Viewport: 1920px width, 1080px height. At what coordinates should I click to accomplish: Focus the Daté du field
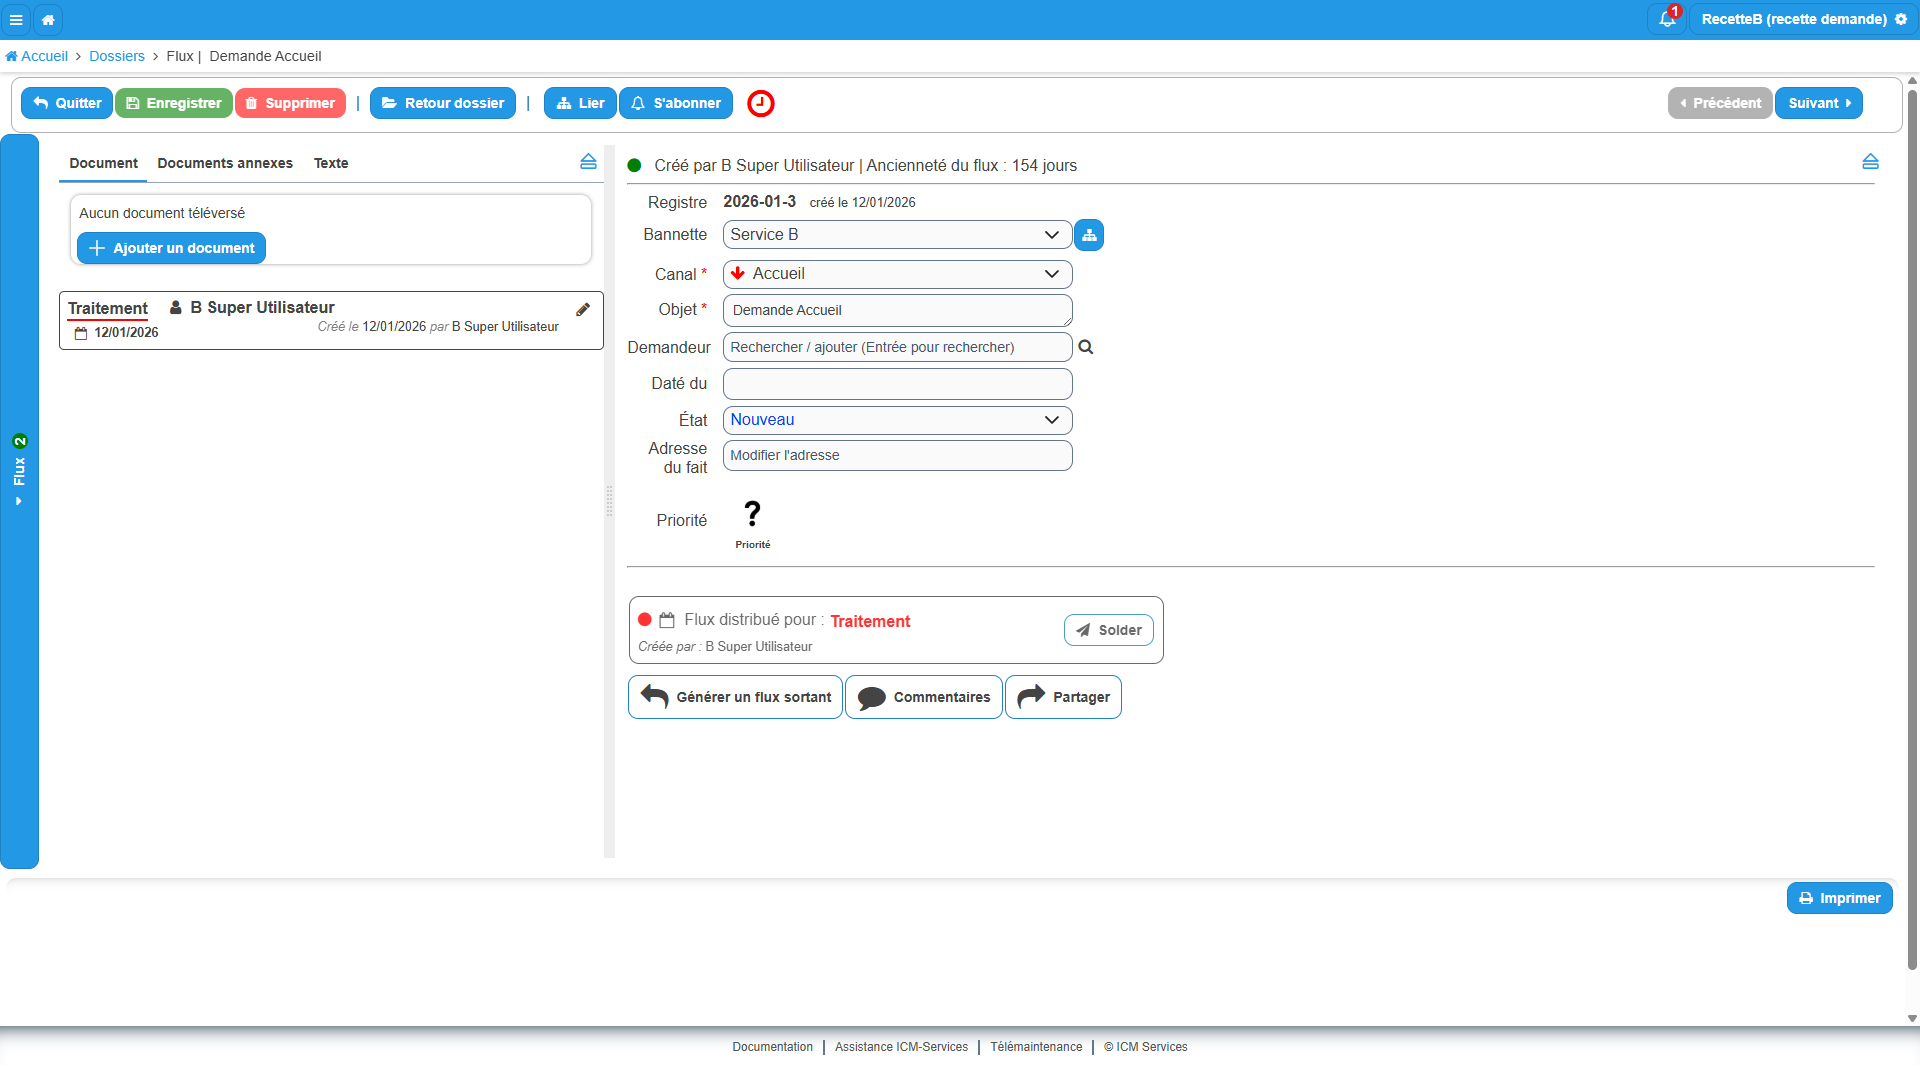click(897, 384)
